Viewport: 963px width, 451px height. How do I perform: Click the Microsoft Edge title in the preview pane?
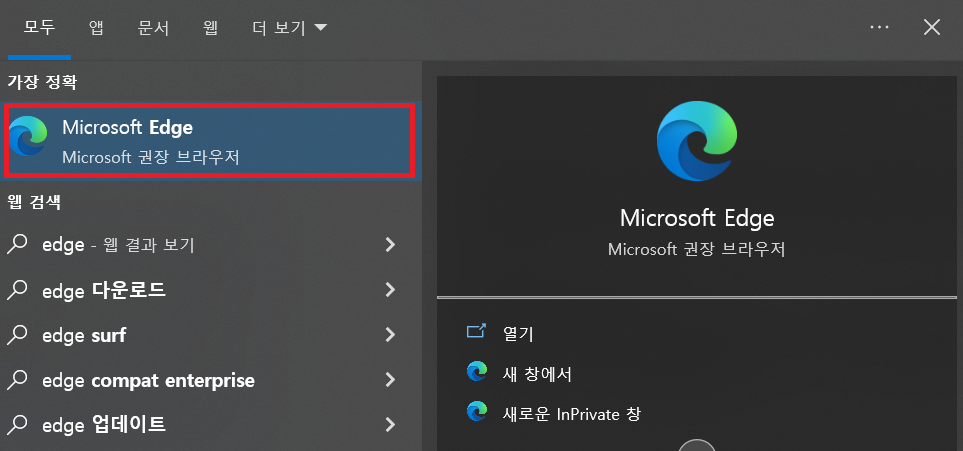point(696,218)
